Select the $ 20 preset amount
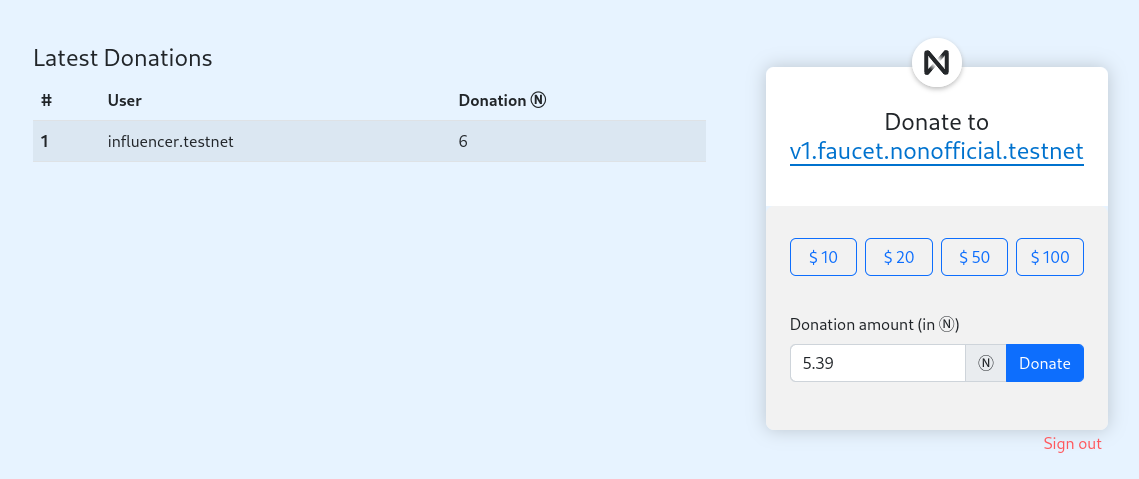1139x479 pixels. point(899,257)
